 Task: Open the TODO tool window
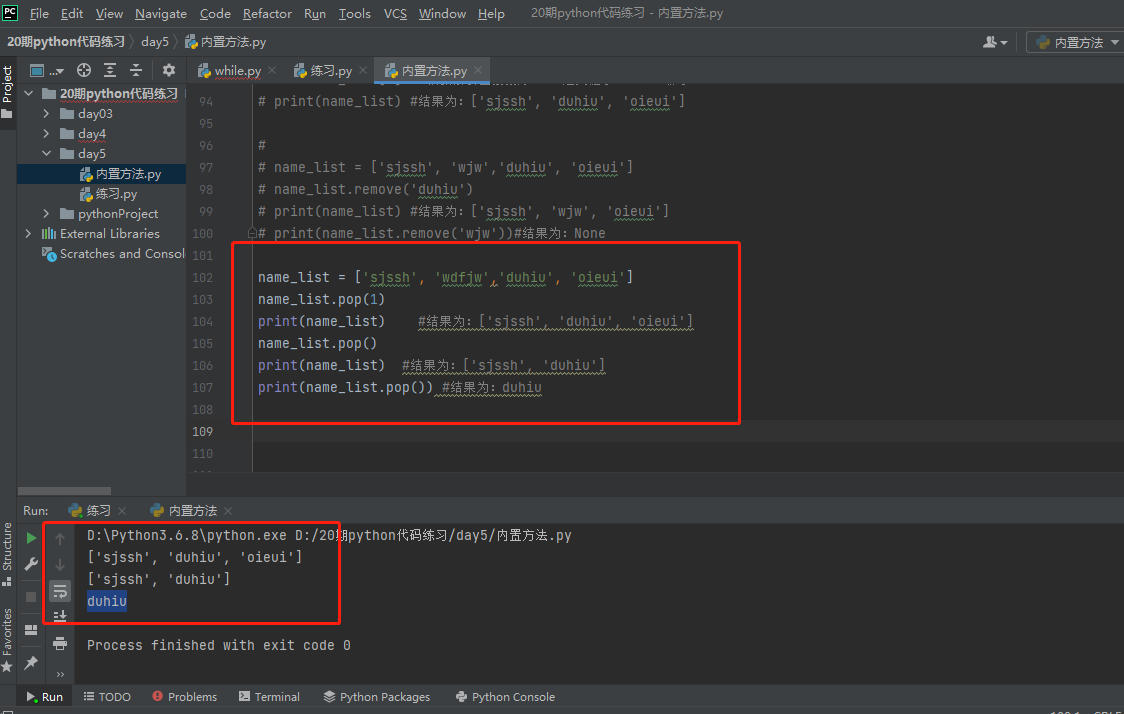click(x=107, y=697)
